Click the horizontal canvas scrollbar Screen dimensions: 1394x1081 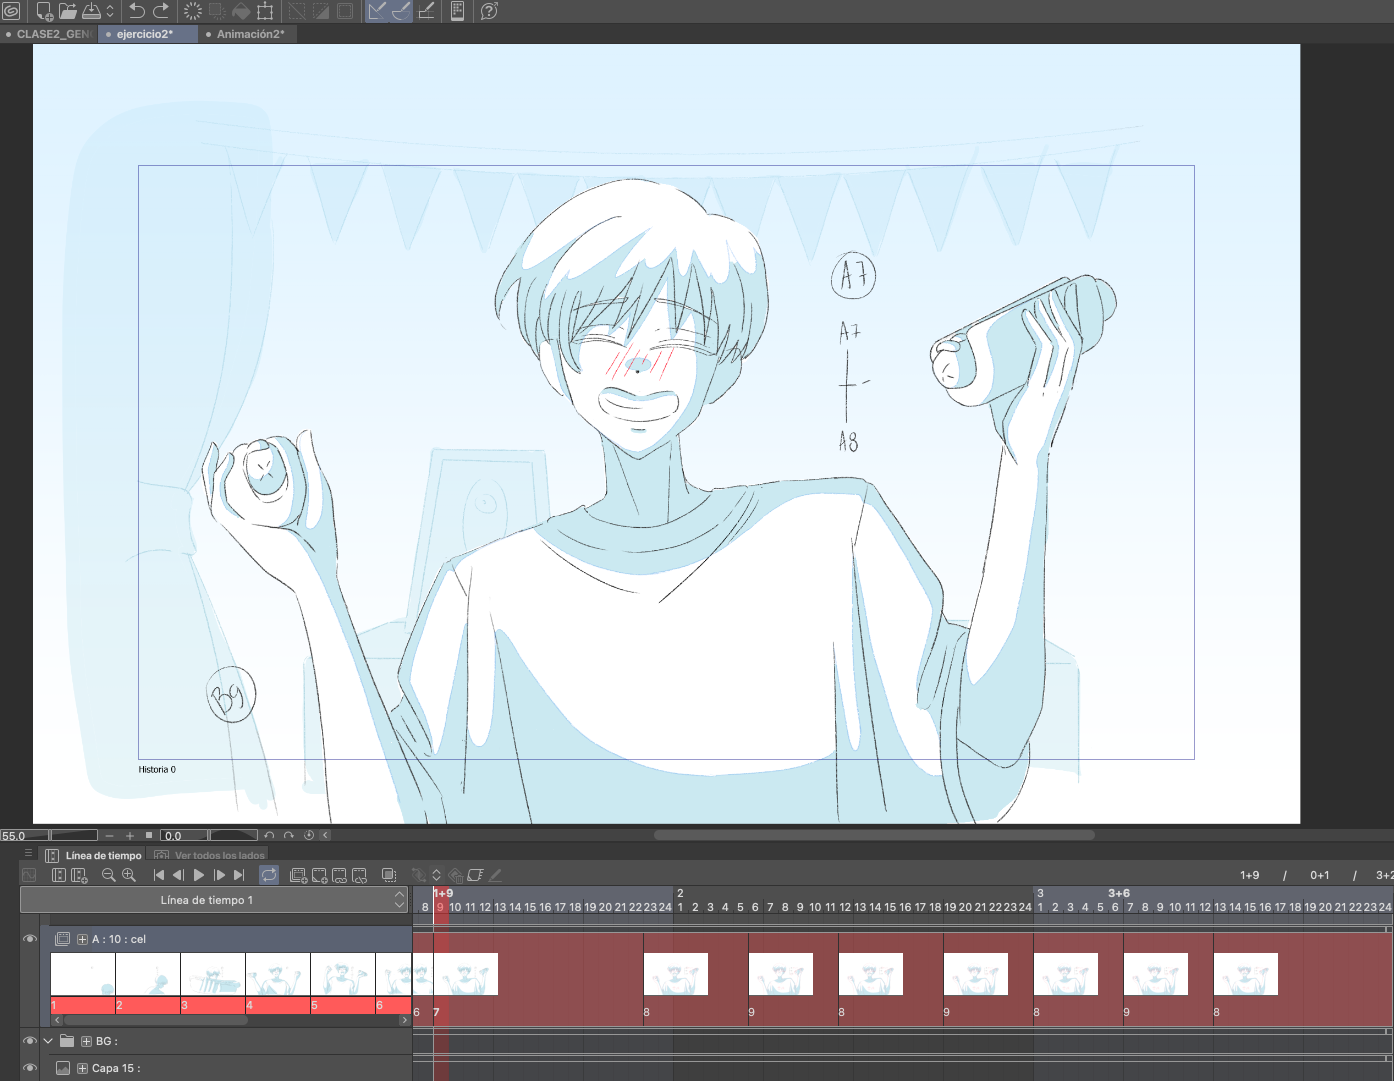[874, 835]
